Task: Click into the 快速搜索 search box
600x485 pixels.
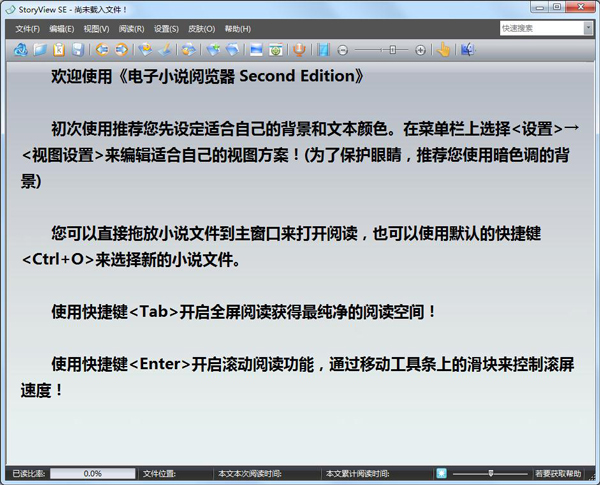Action: (542, 28)
